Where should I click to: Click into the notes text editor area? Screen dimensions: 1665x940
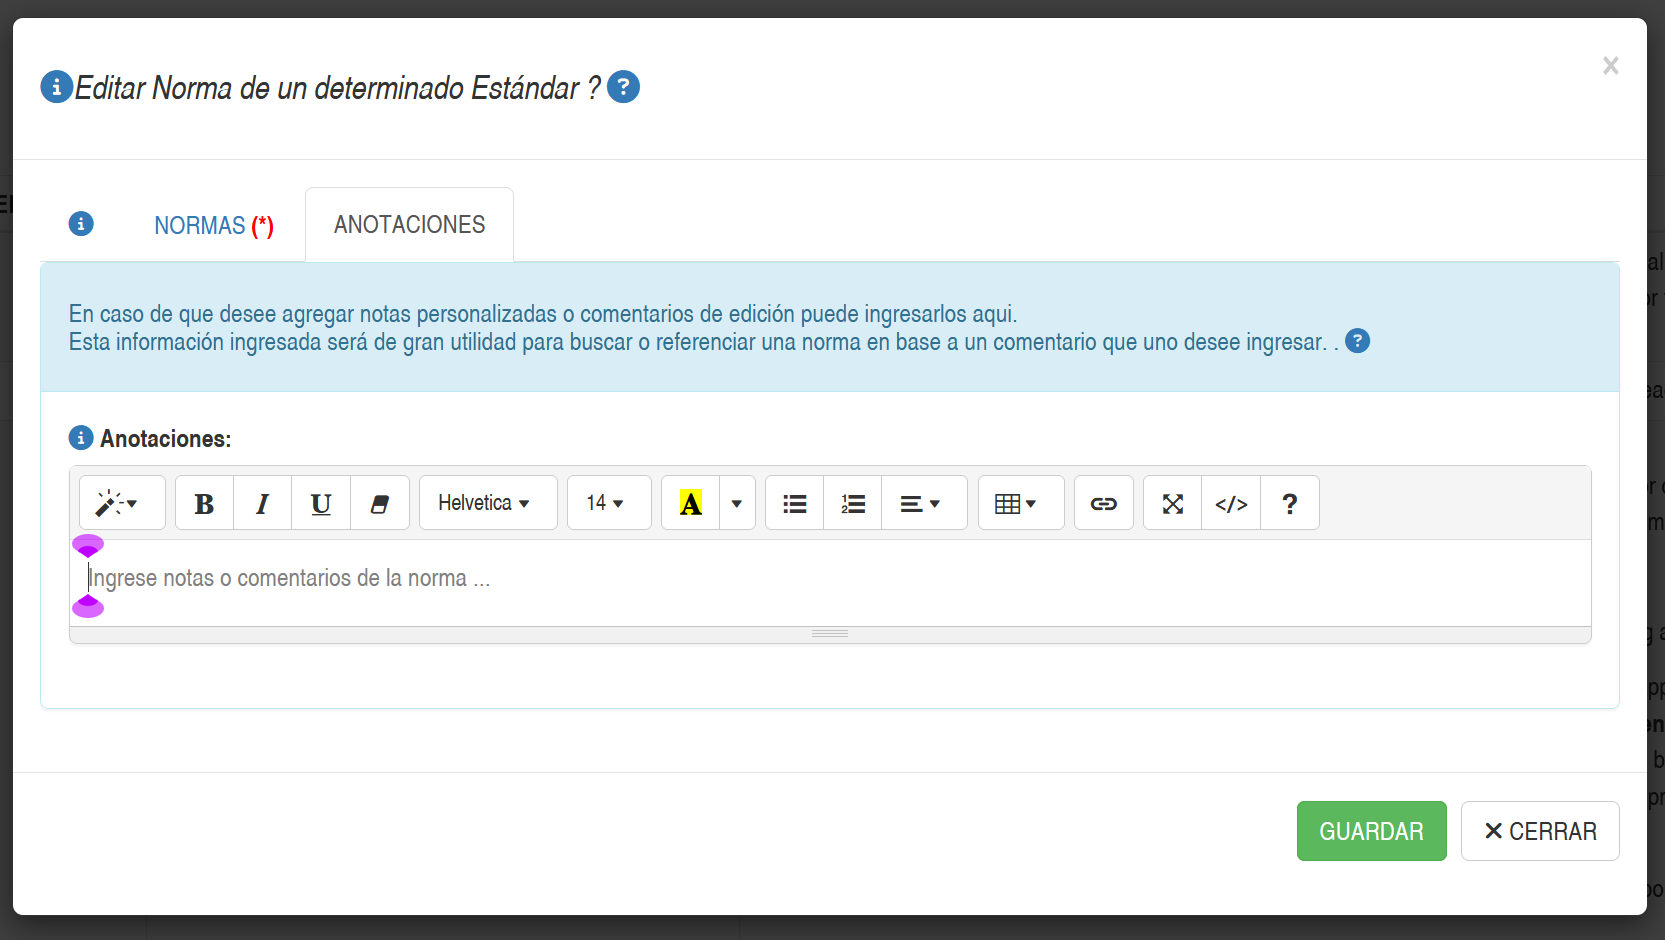830,580
